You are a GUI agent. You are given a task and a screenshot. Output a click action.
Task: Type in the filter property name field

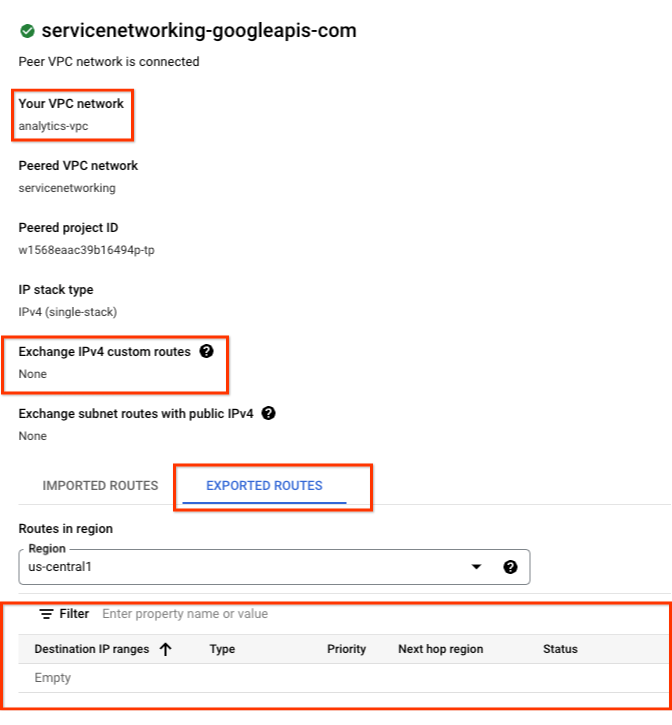pyautogui.click(x=300, y=614)
